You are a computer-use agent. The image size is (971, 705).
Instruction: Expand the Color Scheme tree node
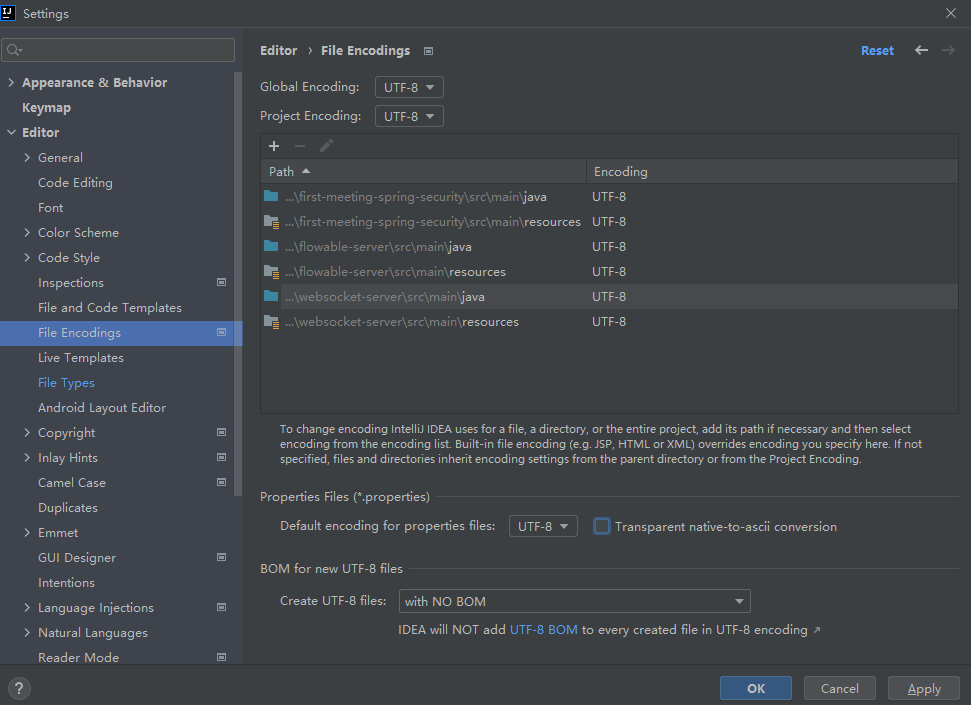click(x=27, y=233)
